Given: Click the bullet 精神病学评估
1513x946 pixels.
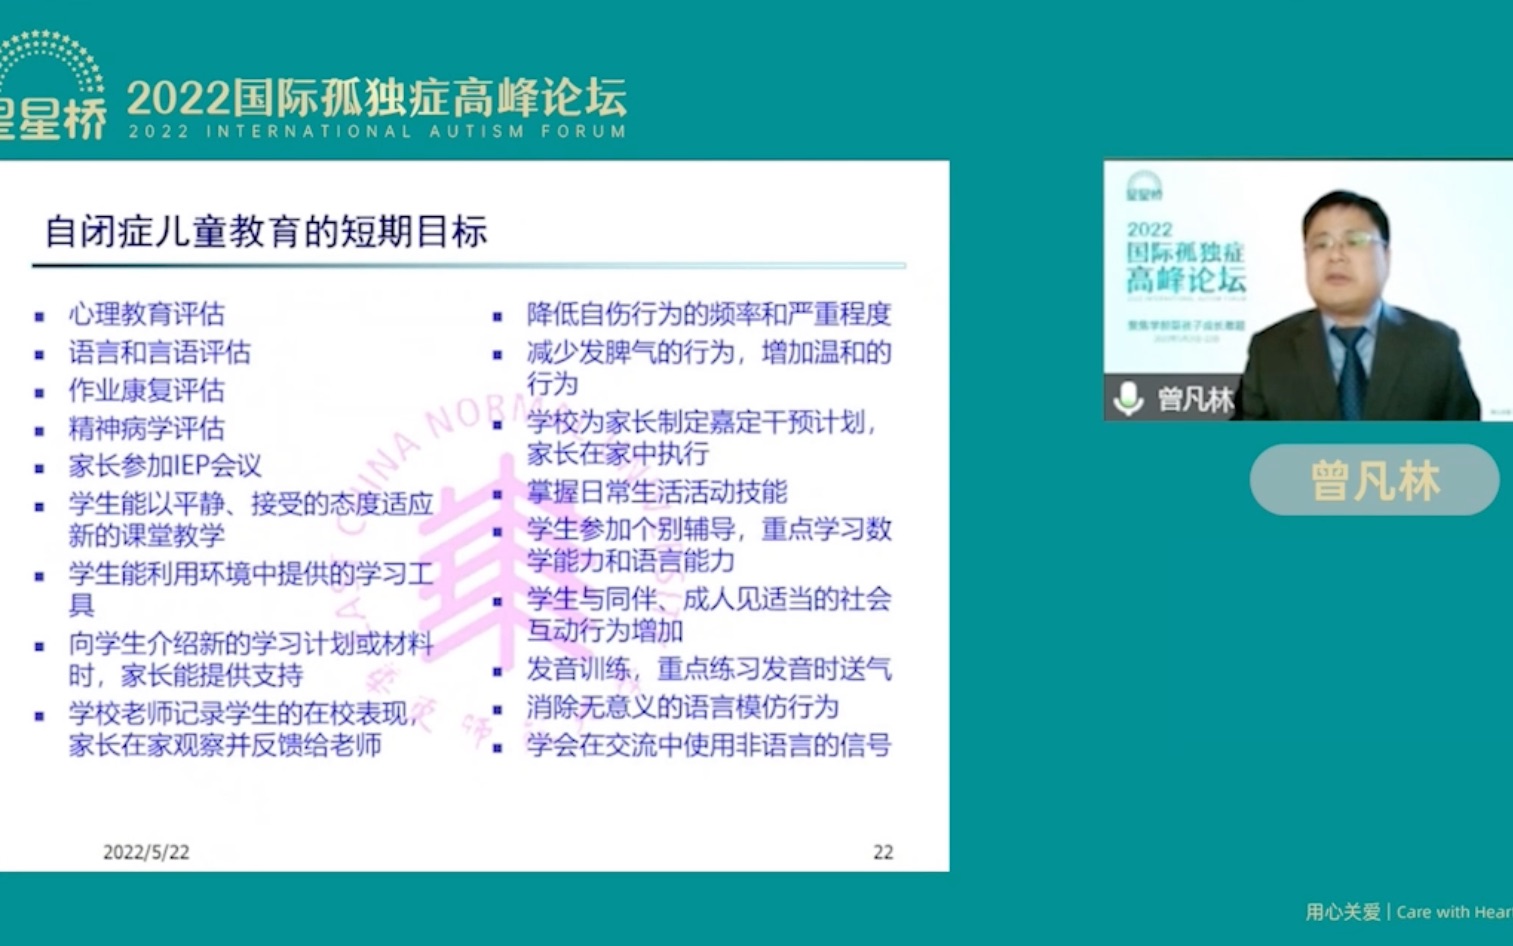Looking at the screenshot, I should [146, 428].
